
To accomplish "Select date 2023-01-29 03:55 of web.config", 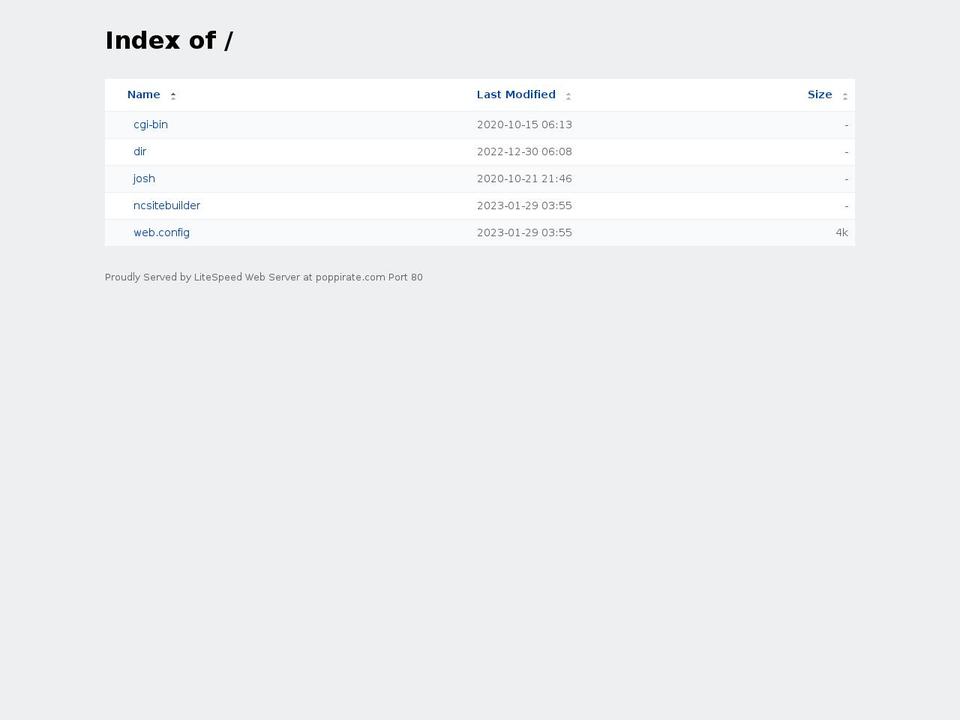I will (525, 233).
